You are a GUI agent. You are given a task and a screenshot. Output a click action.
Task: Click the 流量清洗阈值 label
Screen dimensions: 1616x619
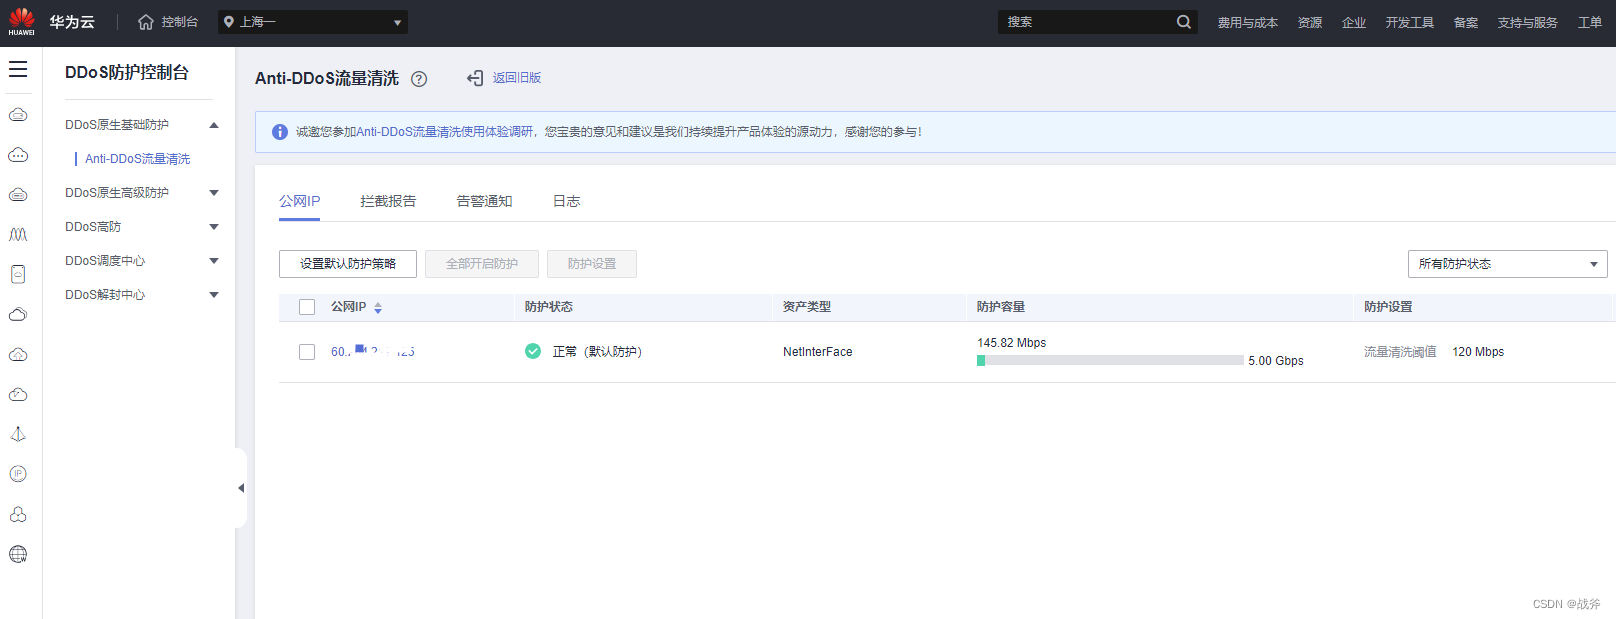click(x=1400, y=352)
